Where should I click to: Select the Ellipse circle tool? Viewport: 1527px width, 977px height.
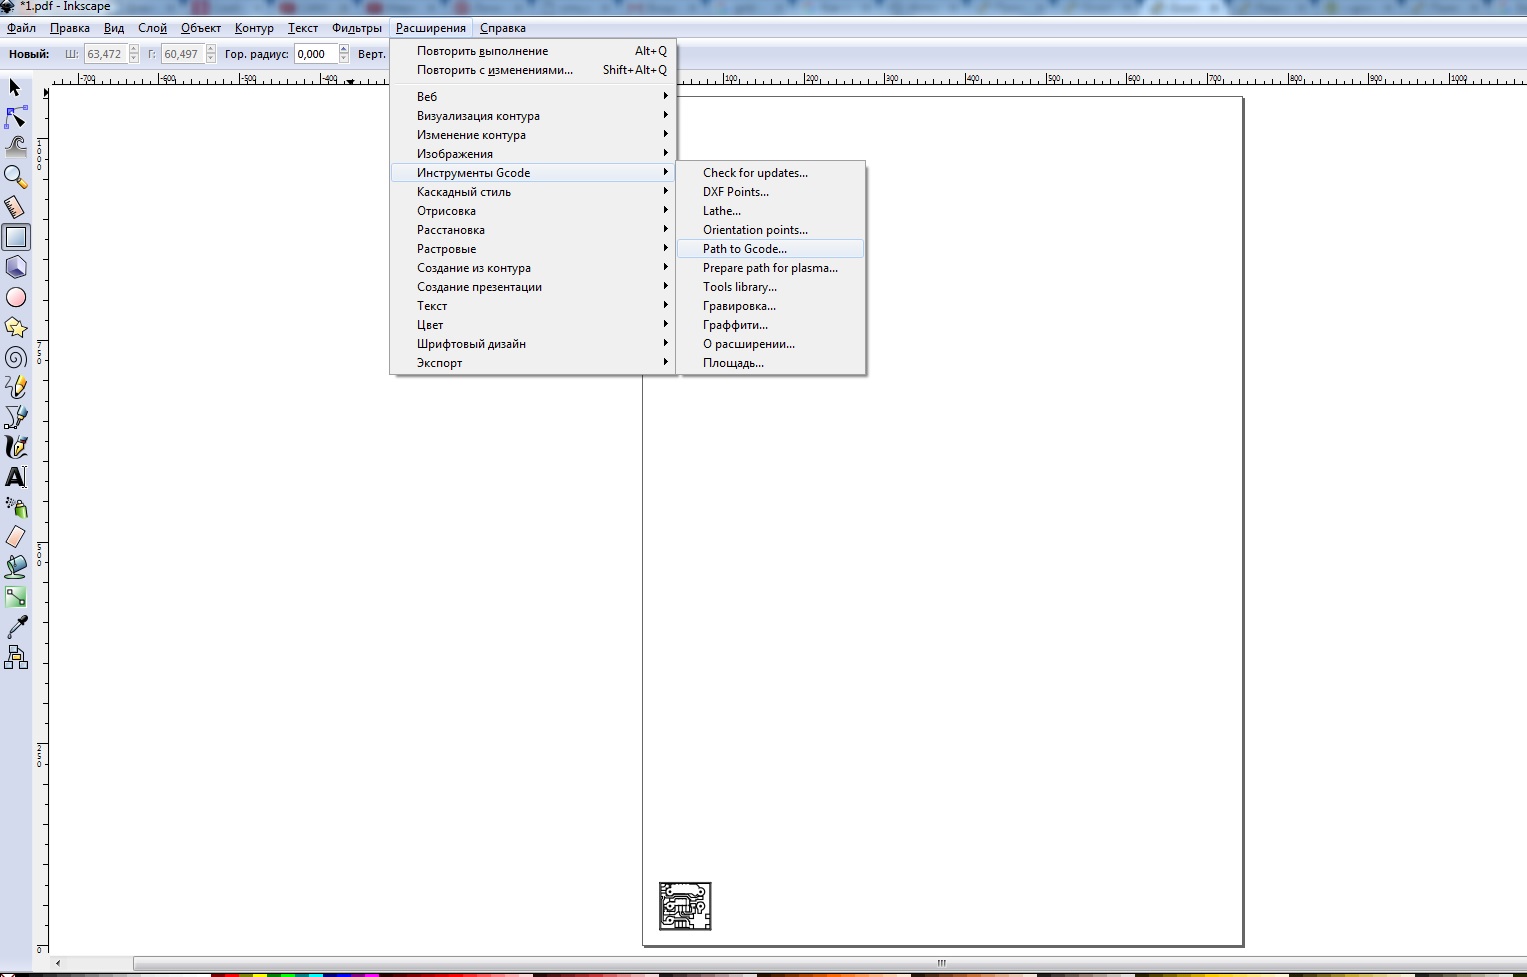click(16, 297)
